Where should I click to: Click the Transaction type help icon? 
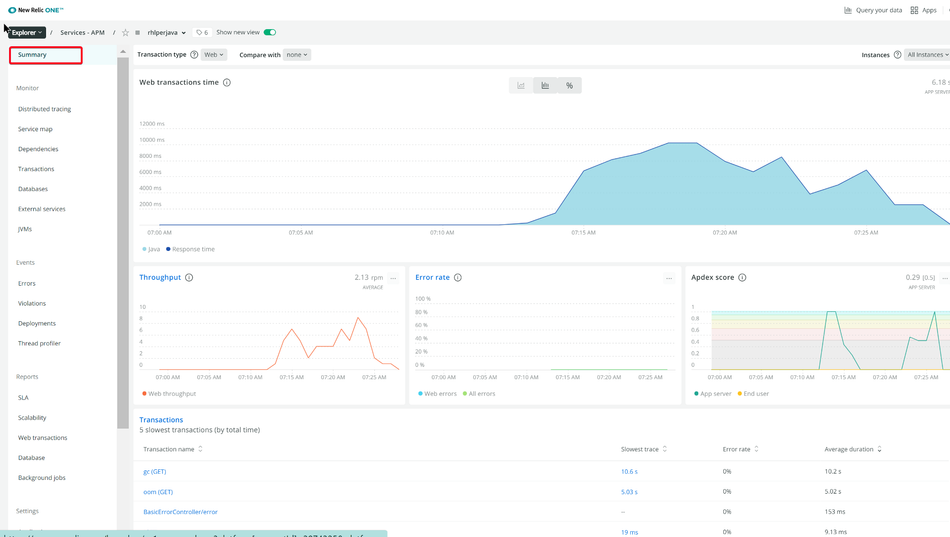tap(194, 55)
